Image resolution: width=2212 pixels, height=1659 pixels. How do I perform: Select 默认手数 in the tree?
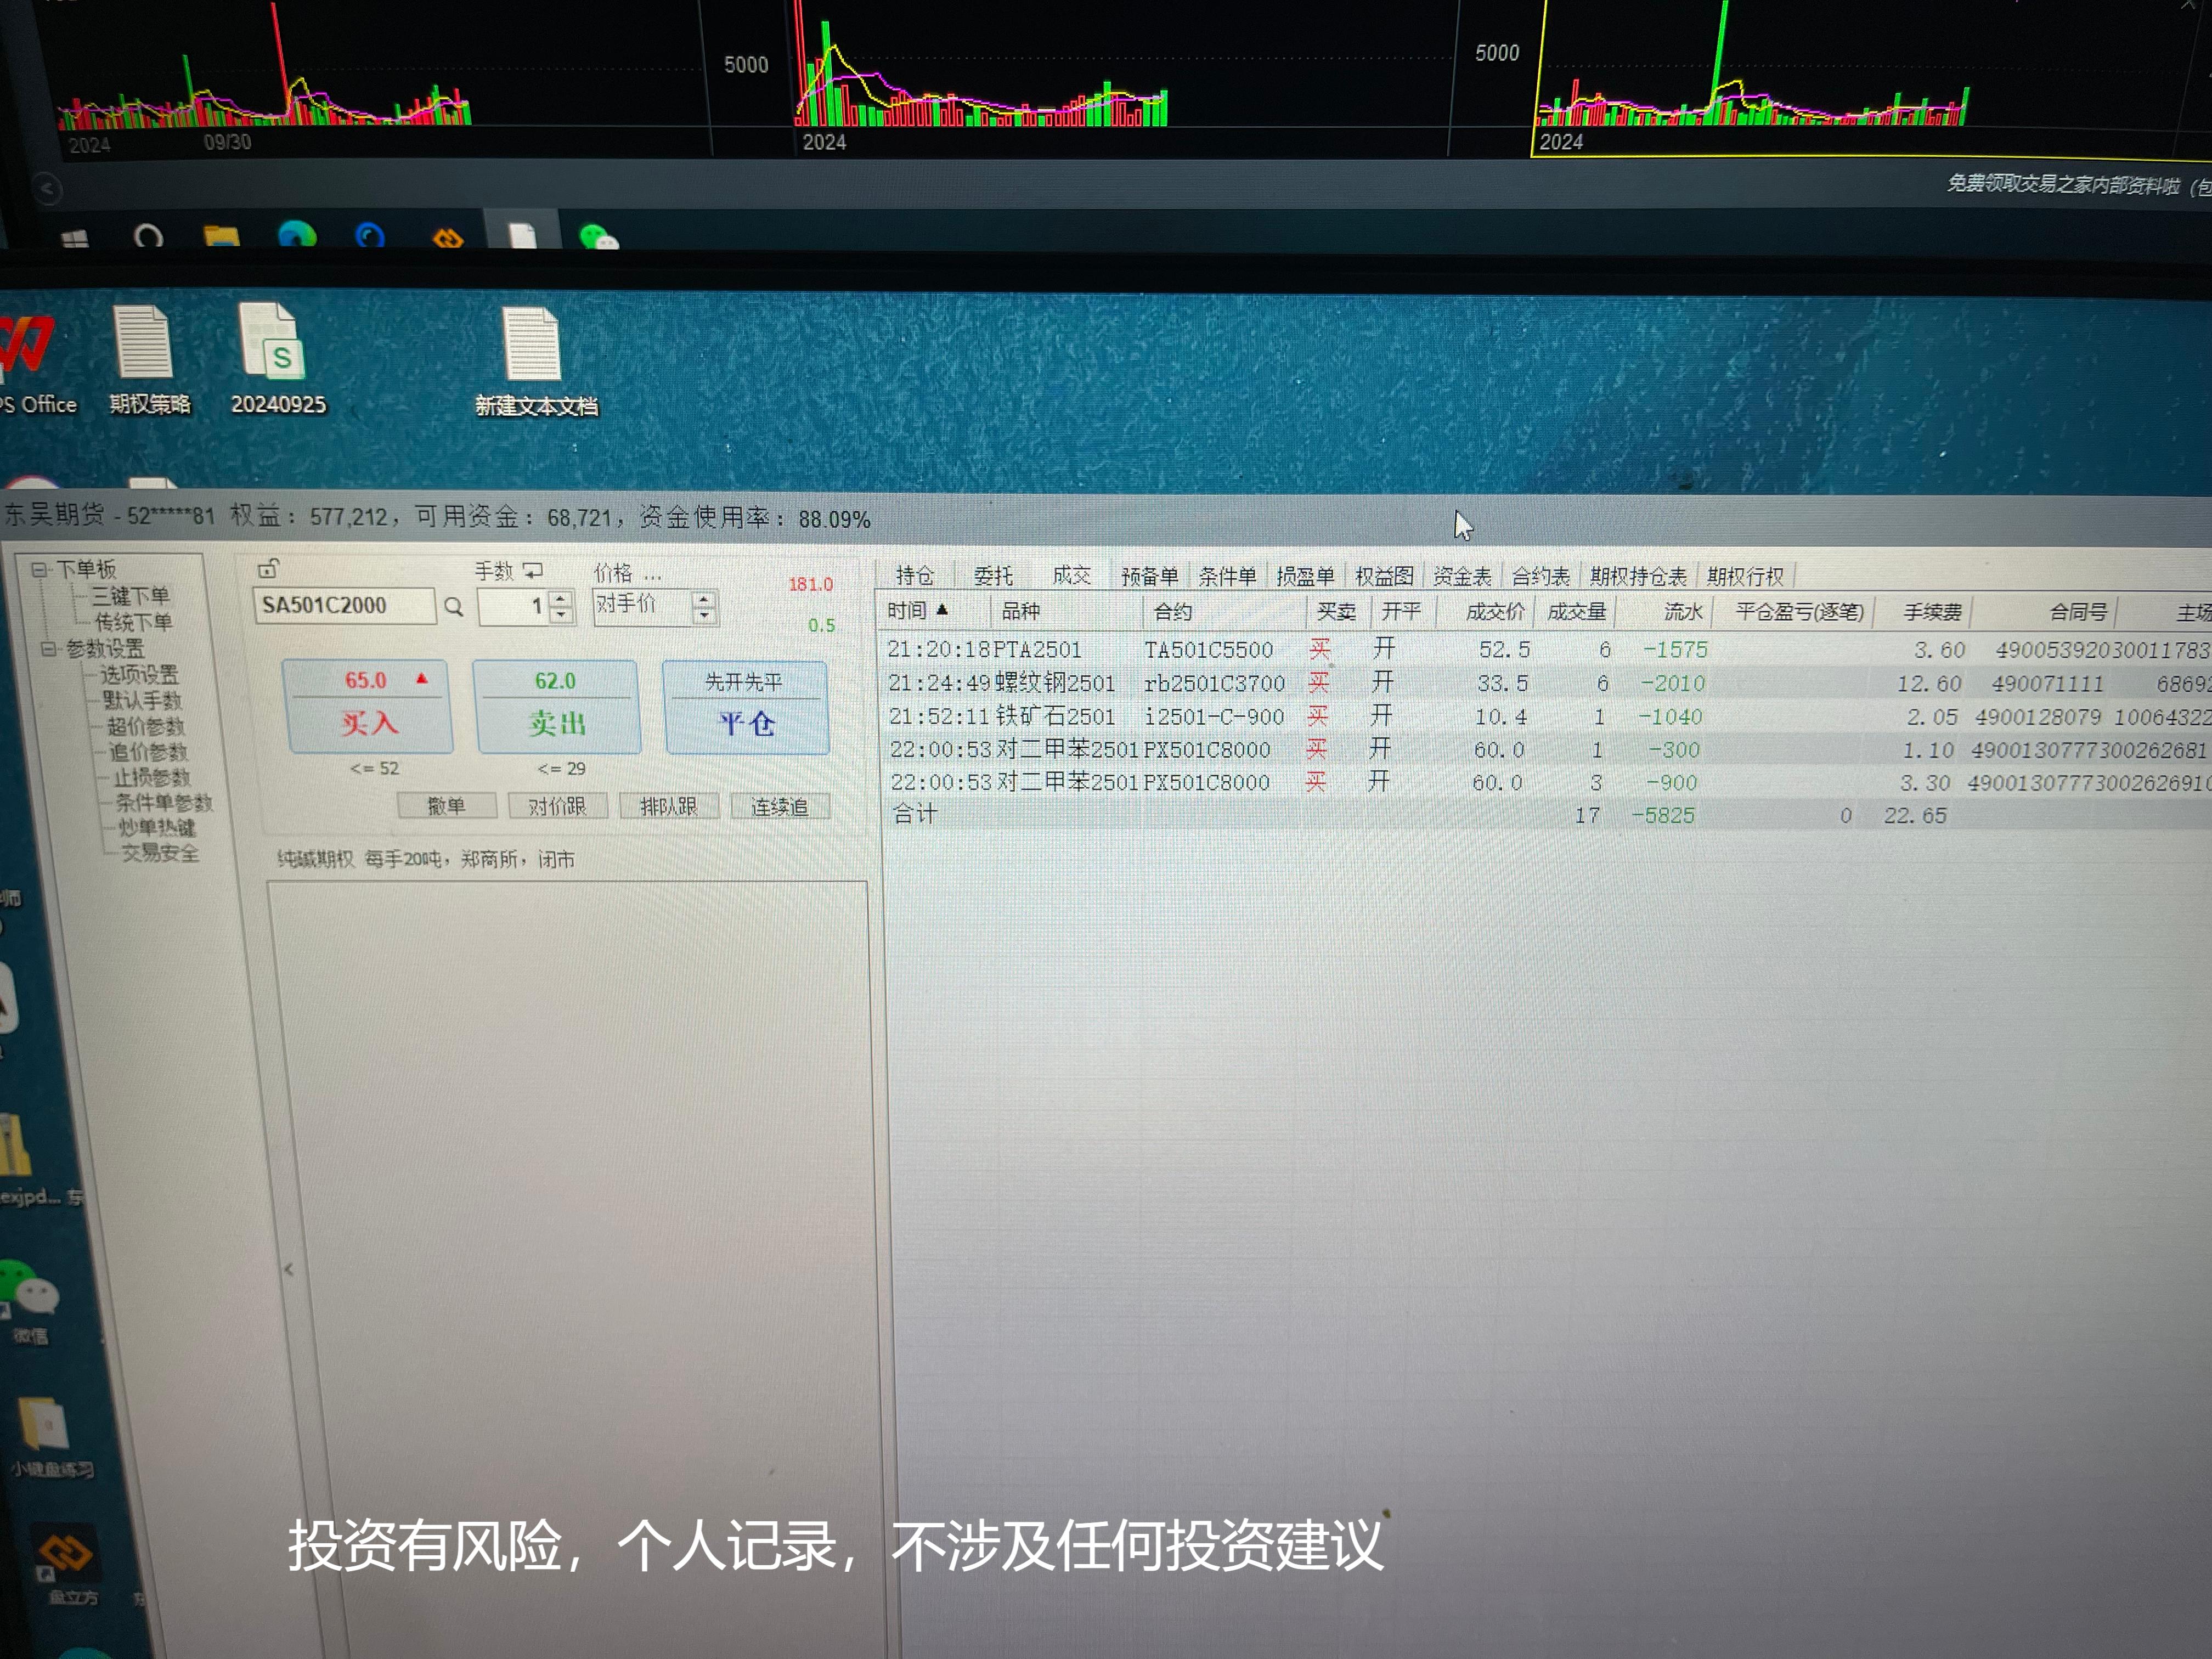point(142,700)
